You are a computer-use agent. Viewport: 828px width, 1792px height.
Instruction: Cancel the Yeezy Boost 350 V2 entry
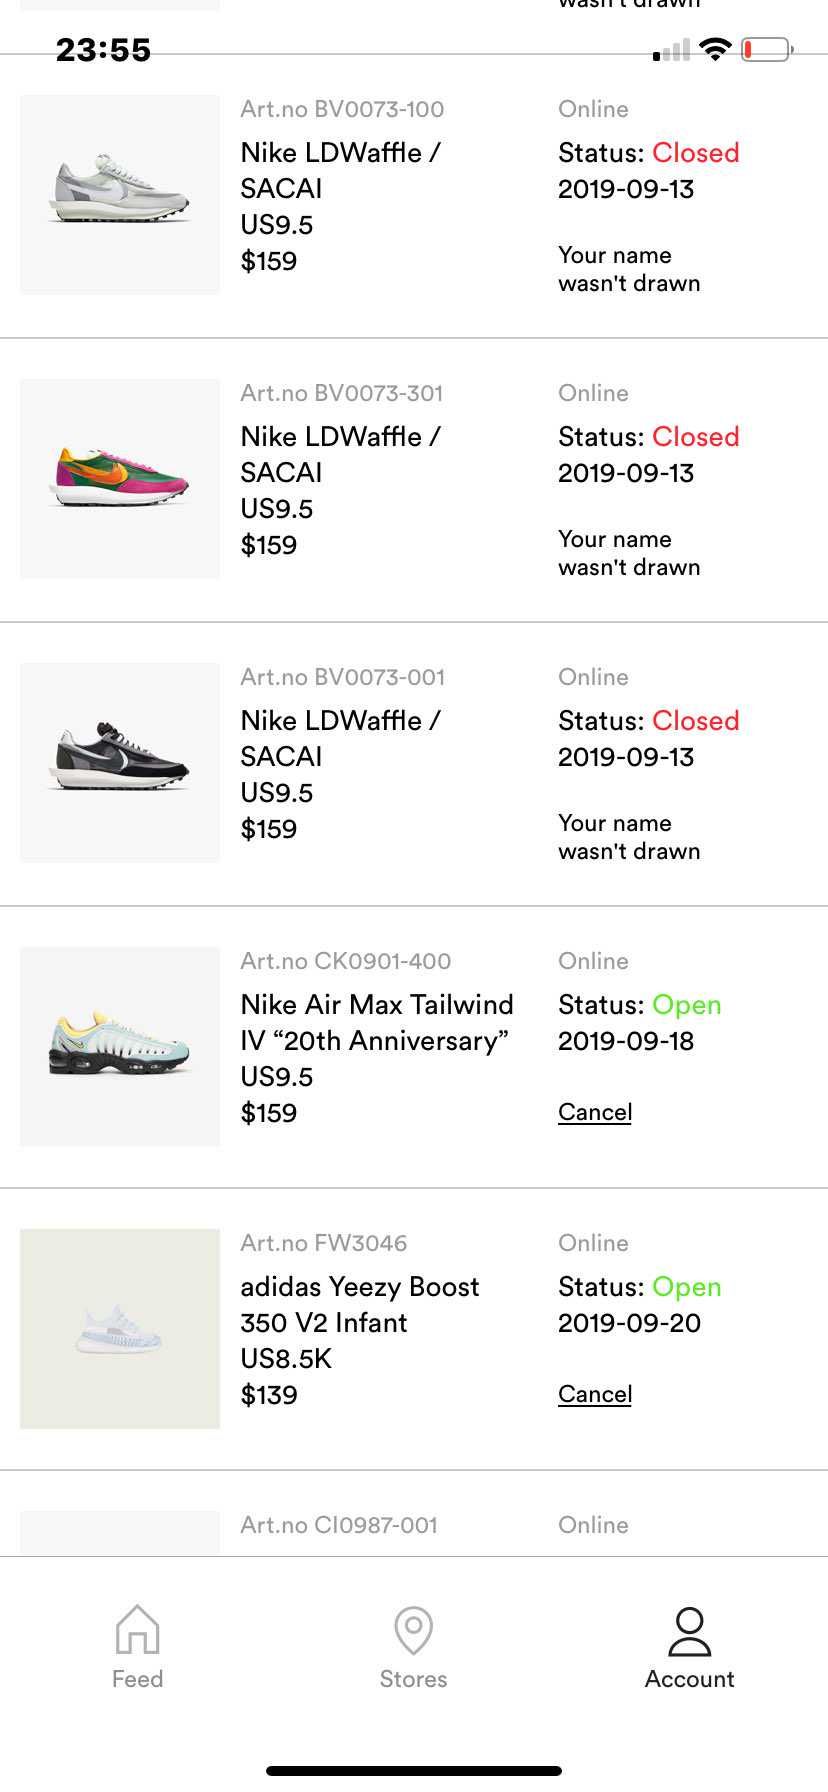click(x=595, y=1394)
